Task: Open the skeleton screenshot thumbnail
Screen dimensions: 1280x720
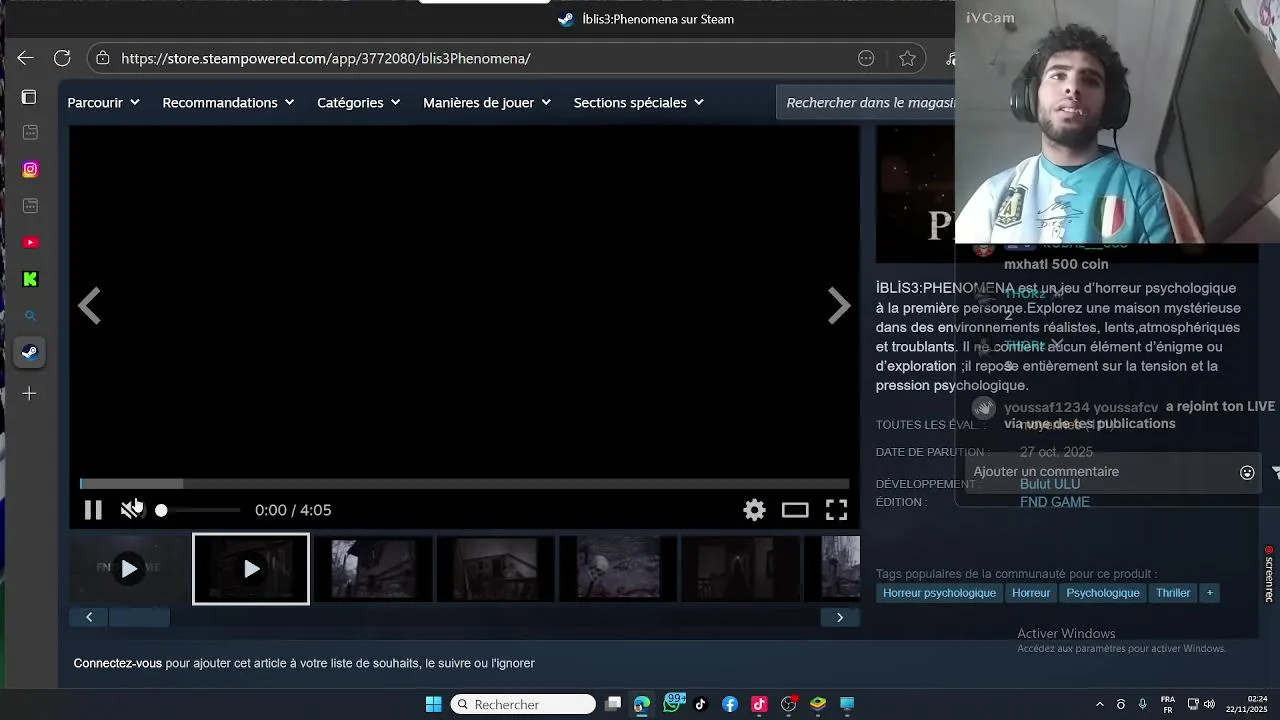Action: pos(617,569)
